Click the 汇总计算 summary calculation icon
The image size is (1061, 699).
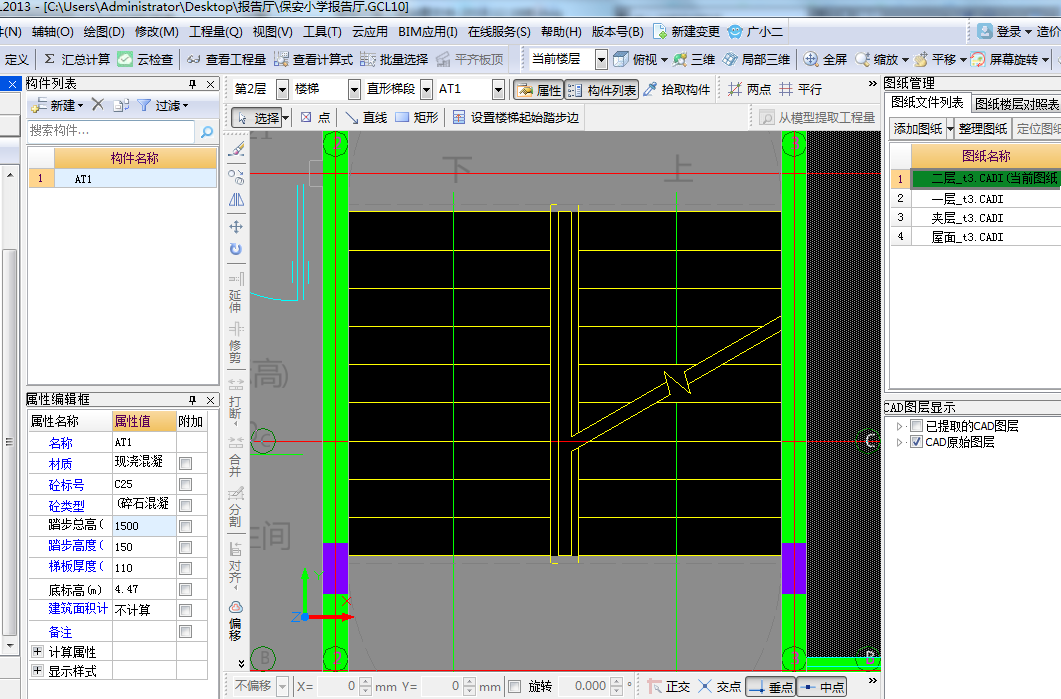click(x=49, y=60)
